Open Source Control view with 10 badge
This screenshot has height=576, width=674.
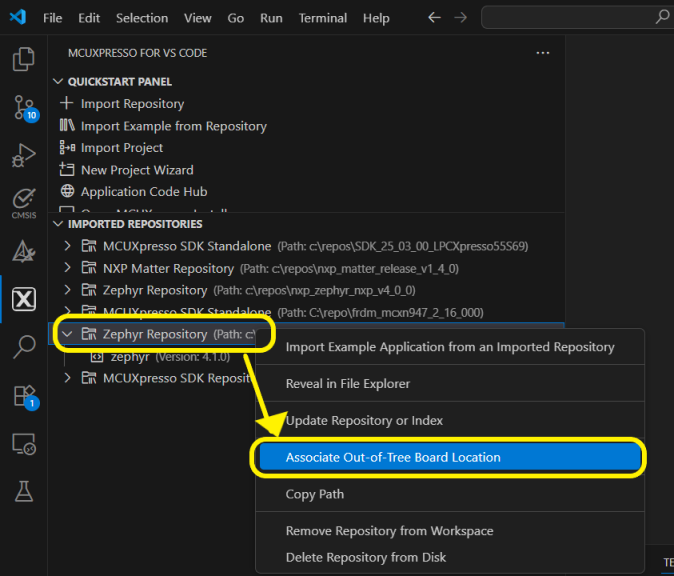(x=23, y=107)
